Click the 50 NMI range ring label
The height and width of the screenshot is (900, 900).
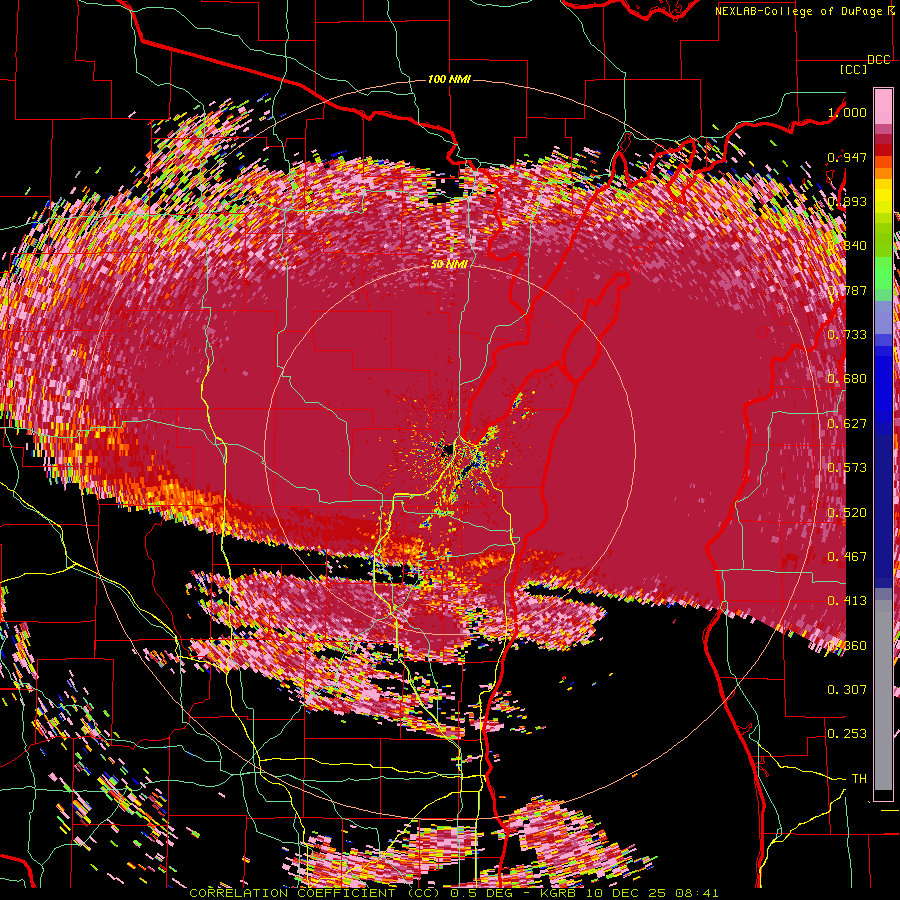click(x=449, y=265)
